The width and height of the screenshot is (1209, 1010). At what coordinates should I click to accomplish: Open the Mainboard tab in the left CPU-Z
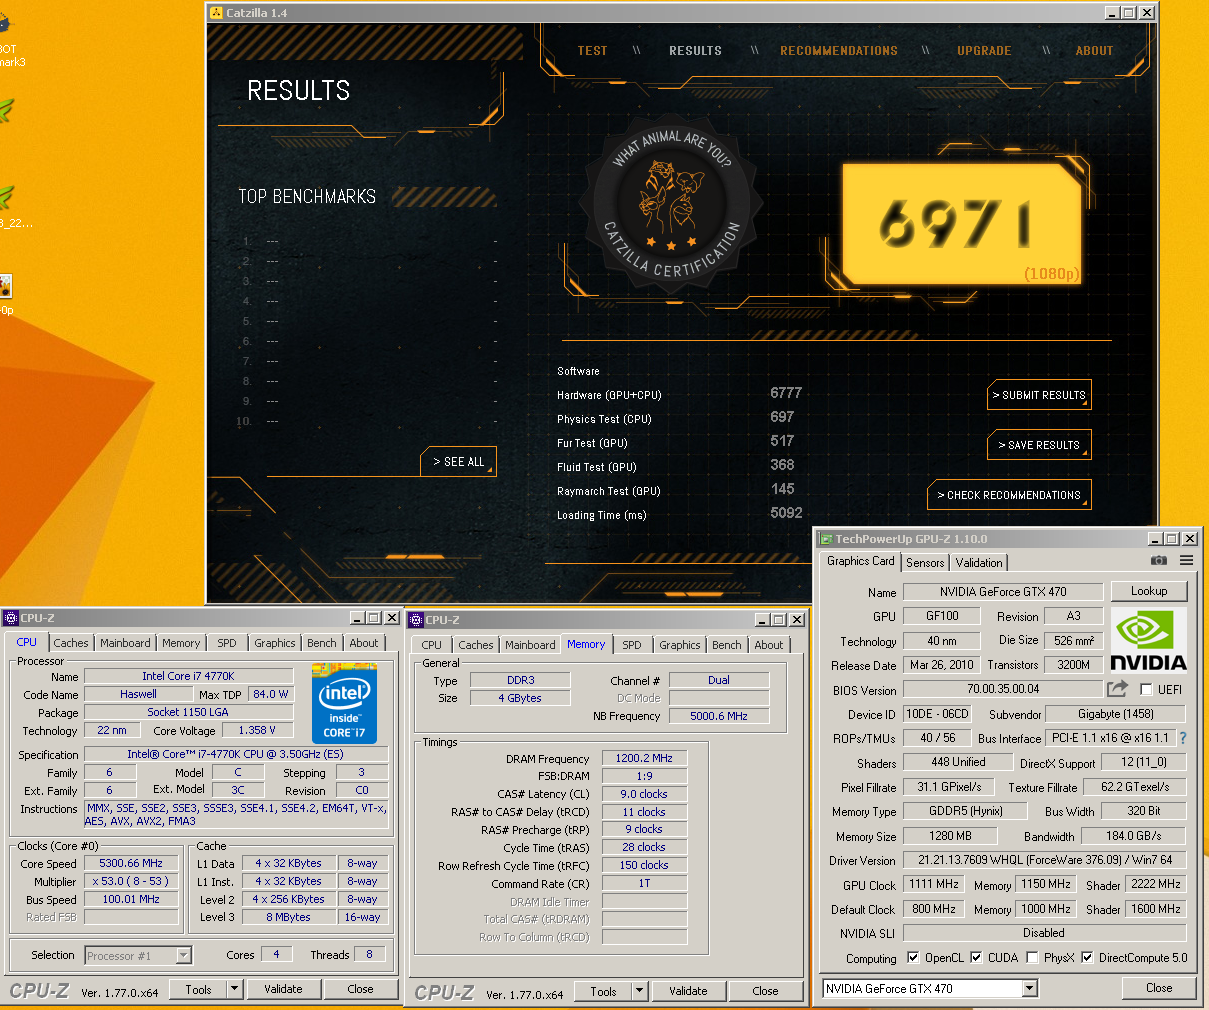[125, 643]
